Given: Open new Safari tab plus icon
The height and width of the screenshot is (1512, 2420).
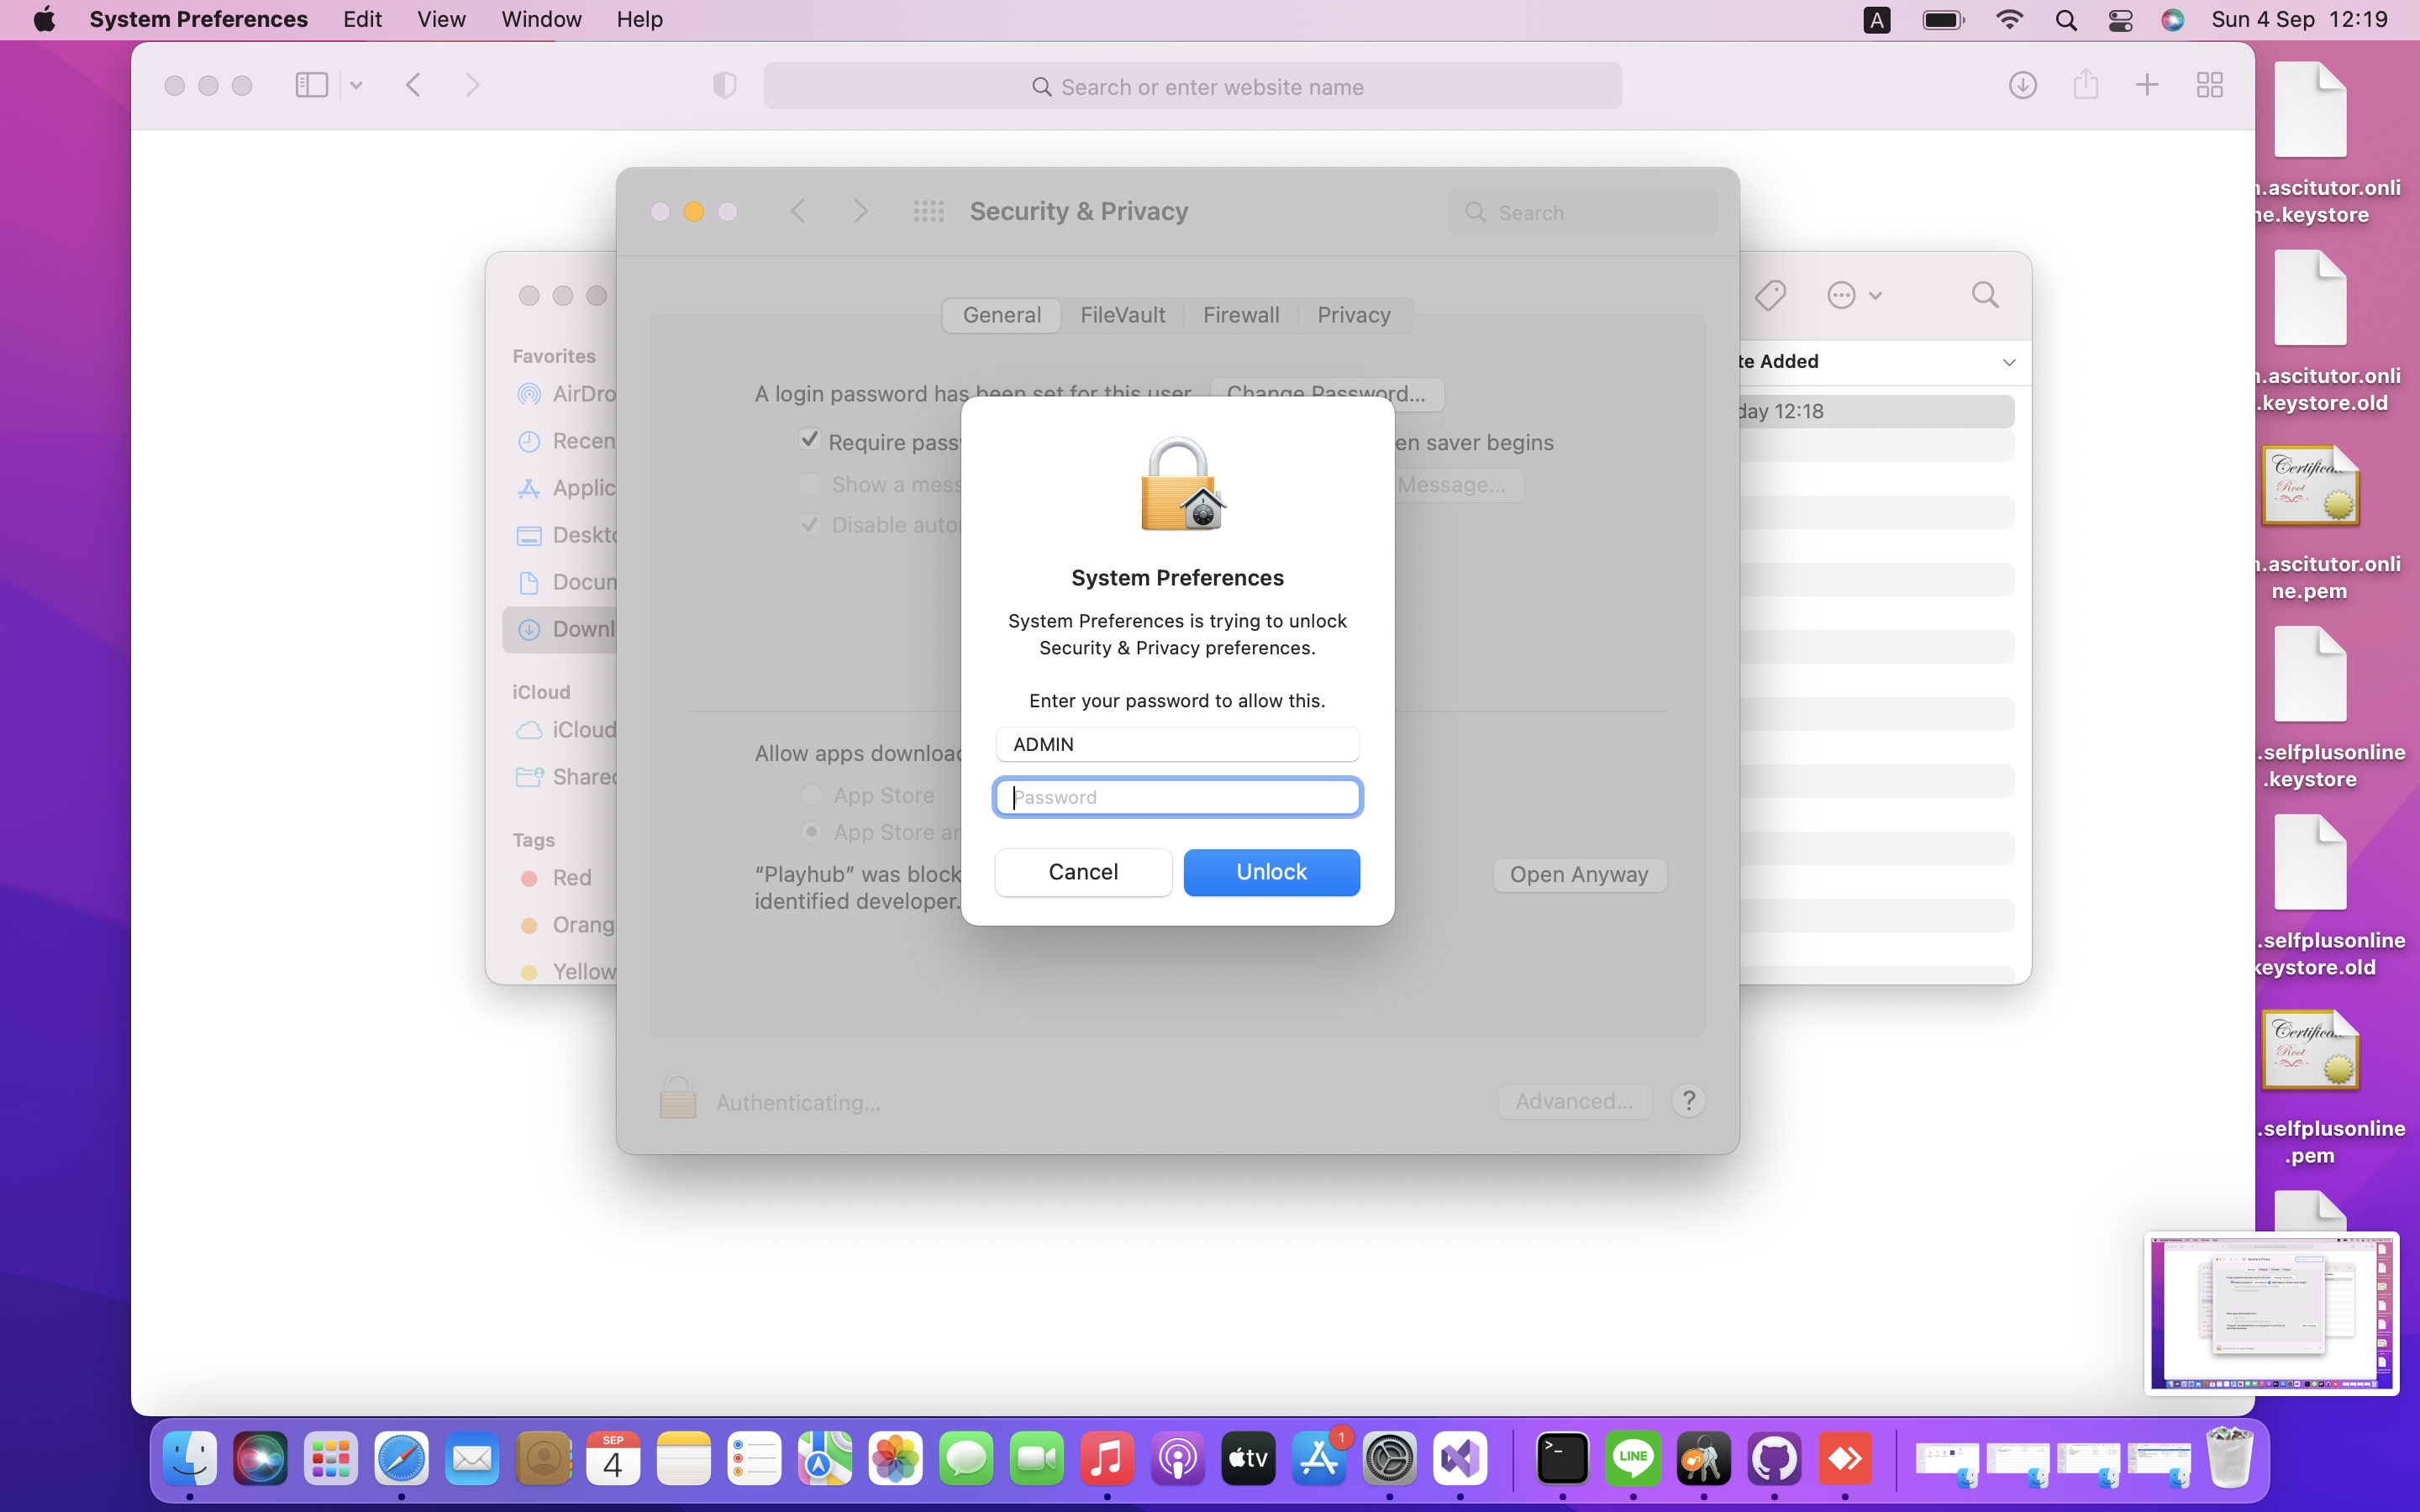Looking at the screenshot, I should point(2146,85).
